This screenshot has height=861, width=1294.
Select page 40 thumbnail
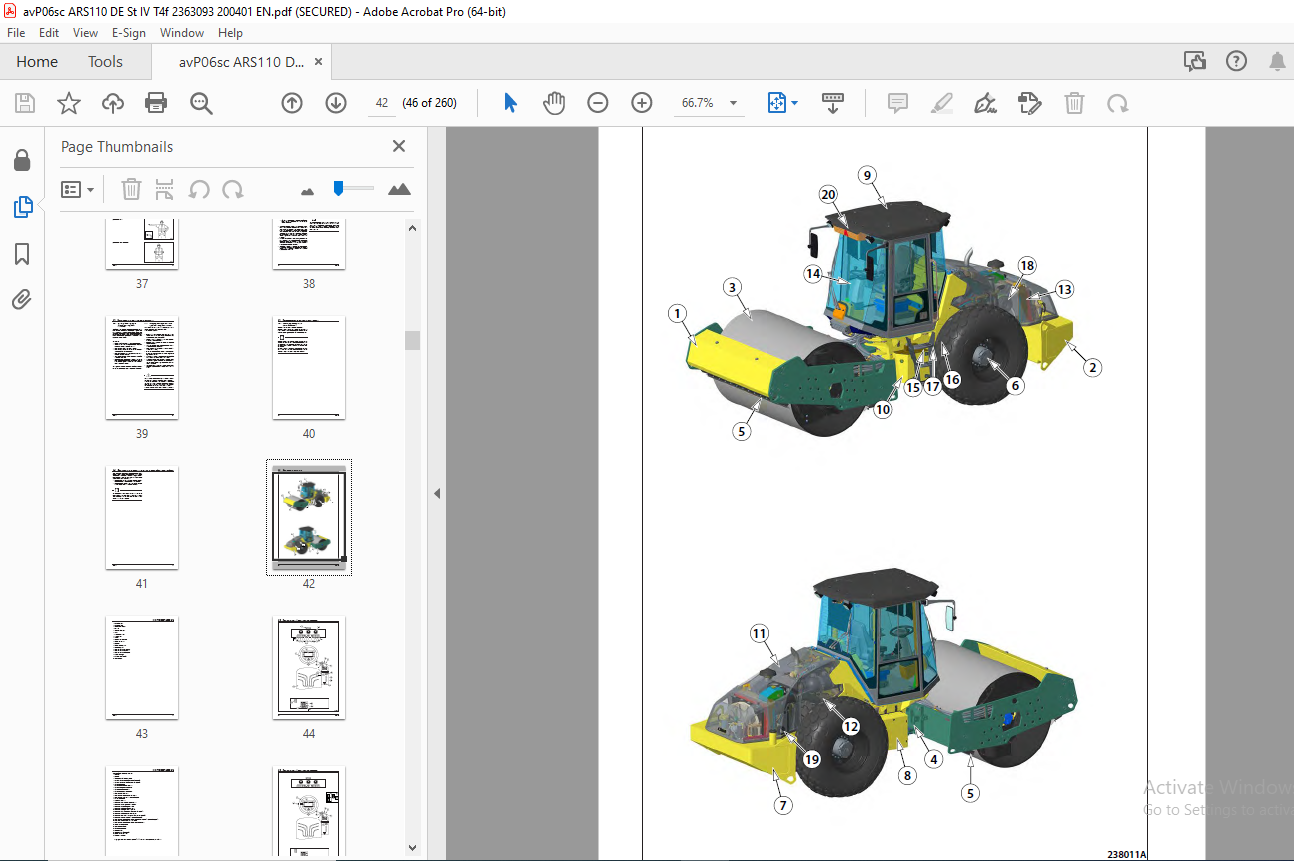[309, 368]
